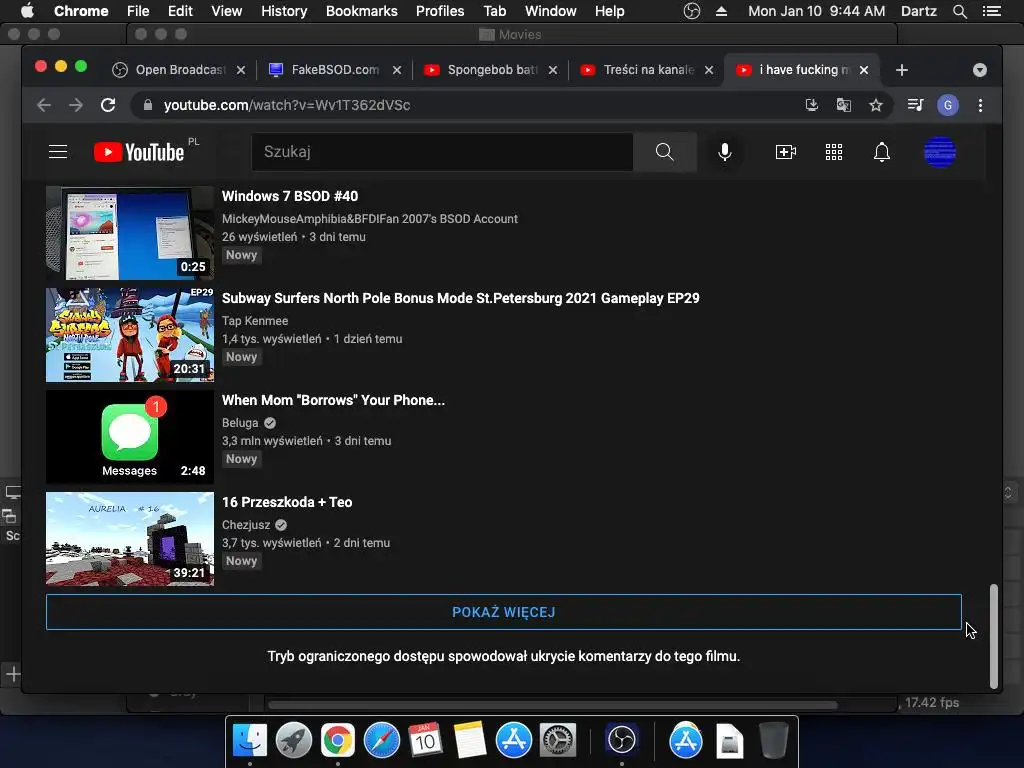This screenshot has height=768, width=1024.
Task: Click the Windows 7 BSOD video thumbnail
Action: click(x=129, y=233)
